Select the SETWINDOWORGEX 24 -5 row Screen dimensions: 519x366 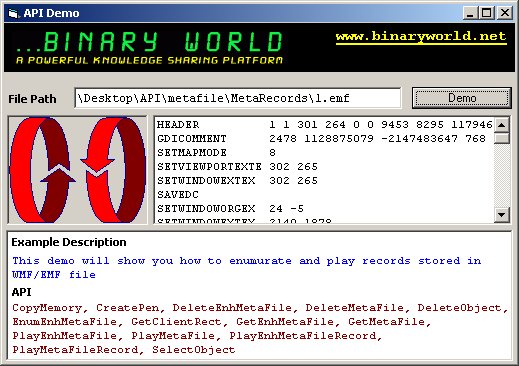[324, 209]
